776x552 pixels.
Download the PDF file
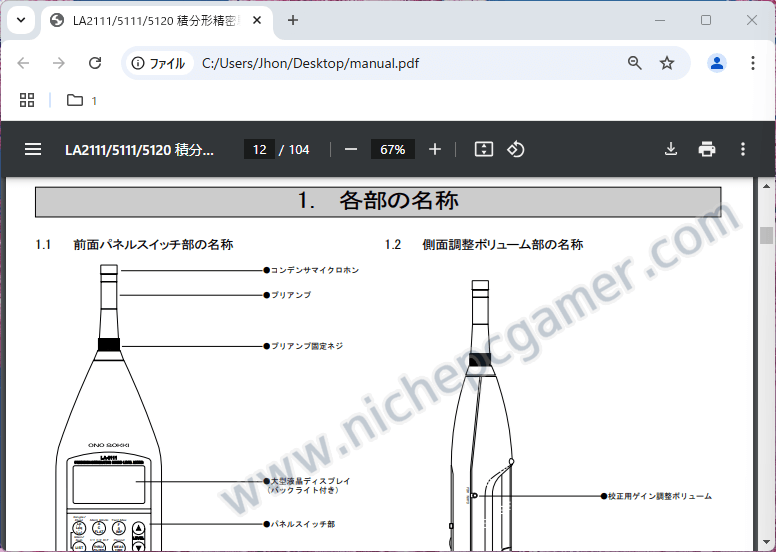(x=671, y=150)
